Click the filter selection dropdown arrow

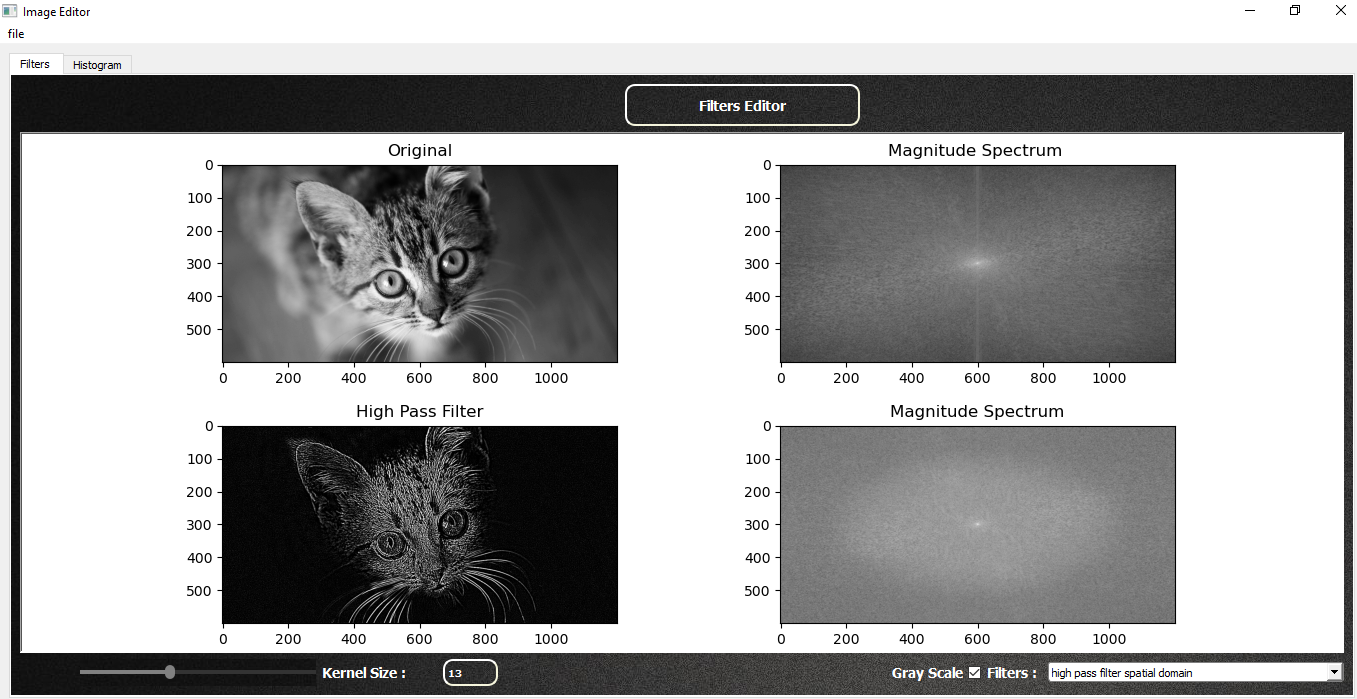tap(1334, 672)
